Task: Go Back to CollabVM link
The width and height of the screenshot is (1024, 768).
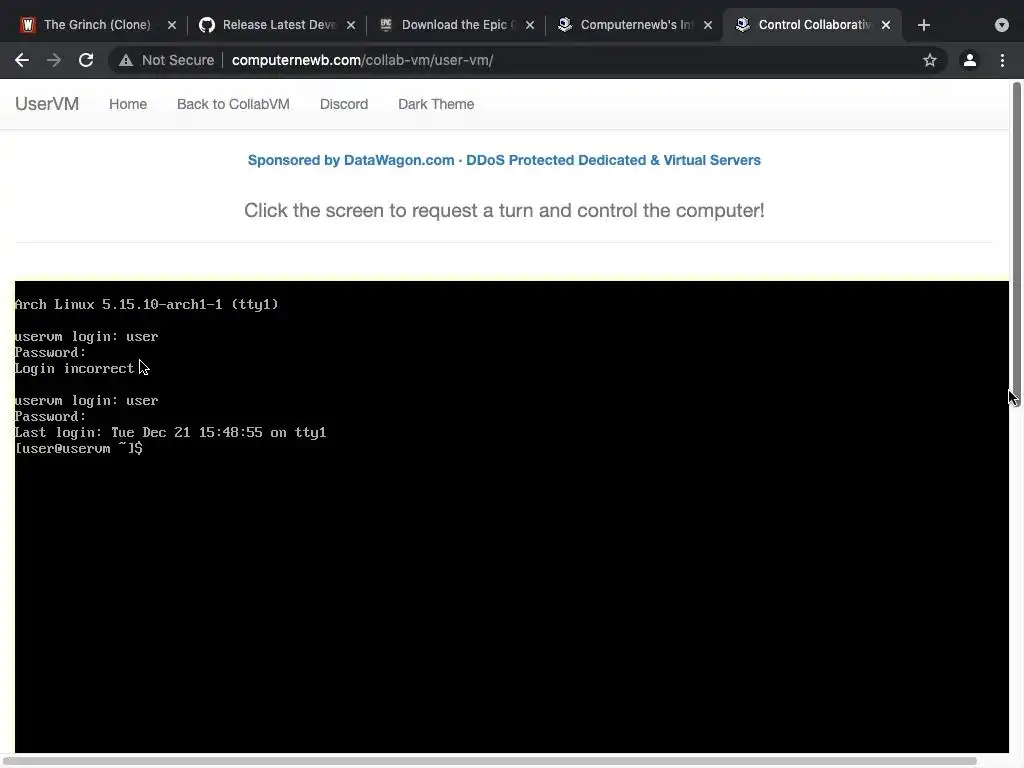Action: (x=233, y=104)
